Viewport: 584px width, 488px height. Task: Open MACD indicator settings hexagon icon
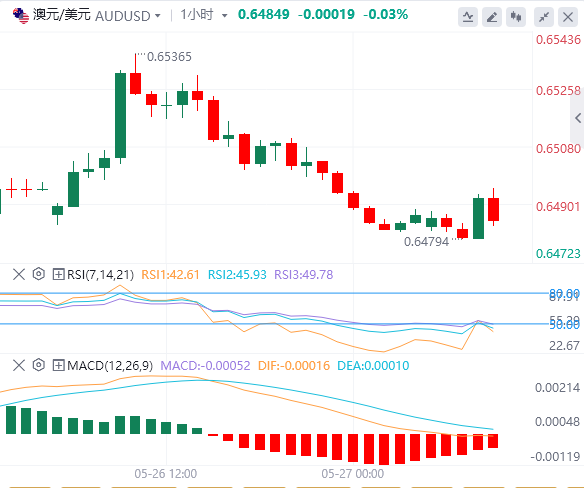point(38,365)
